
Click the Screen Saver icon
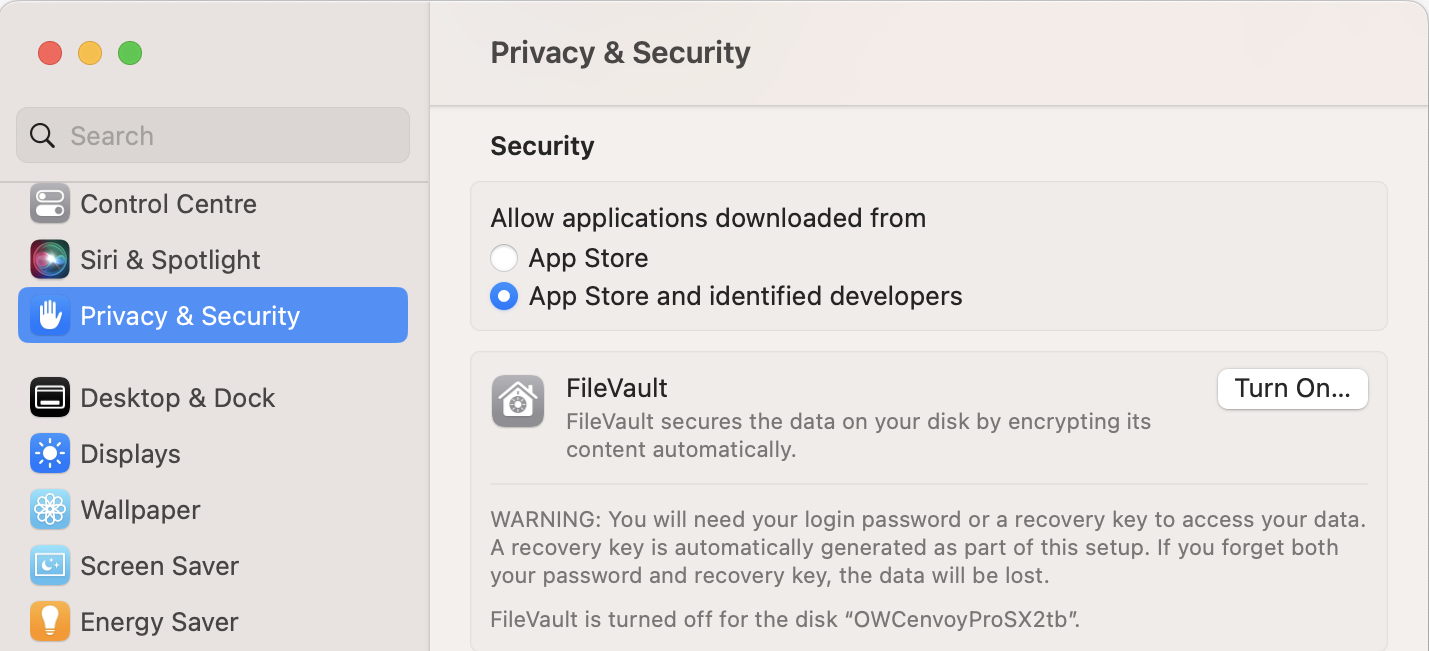point(50,566)
